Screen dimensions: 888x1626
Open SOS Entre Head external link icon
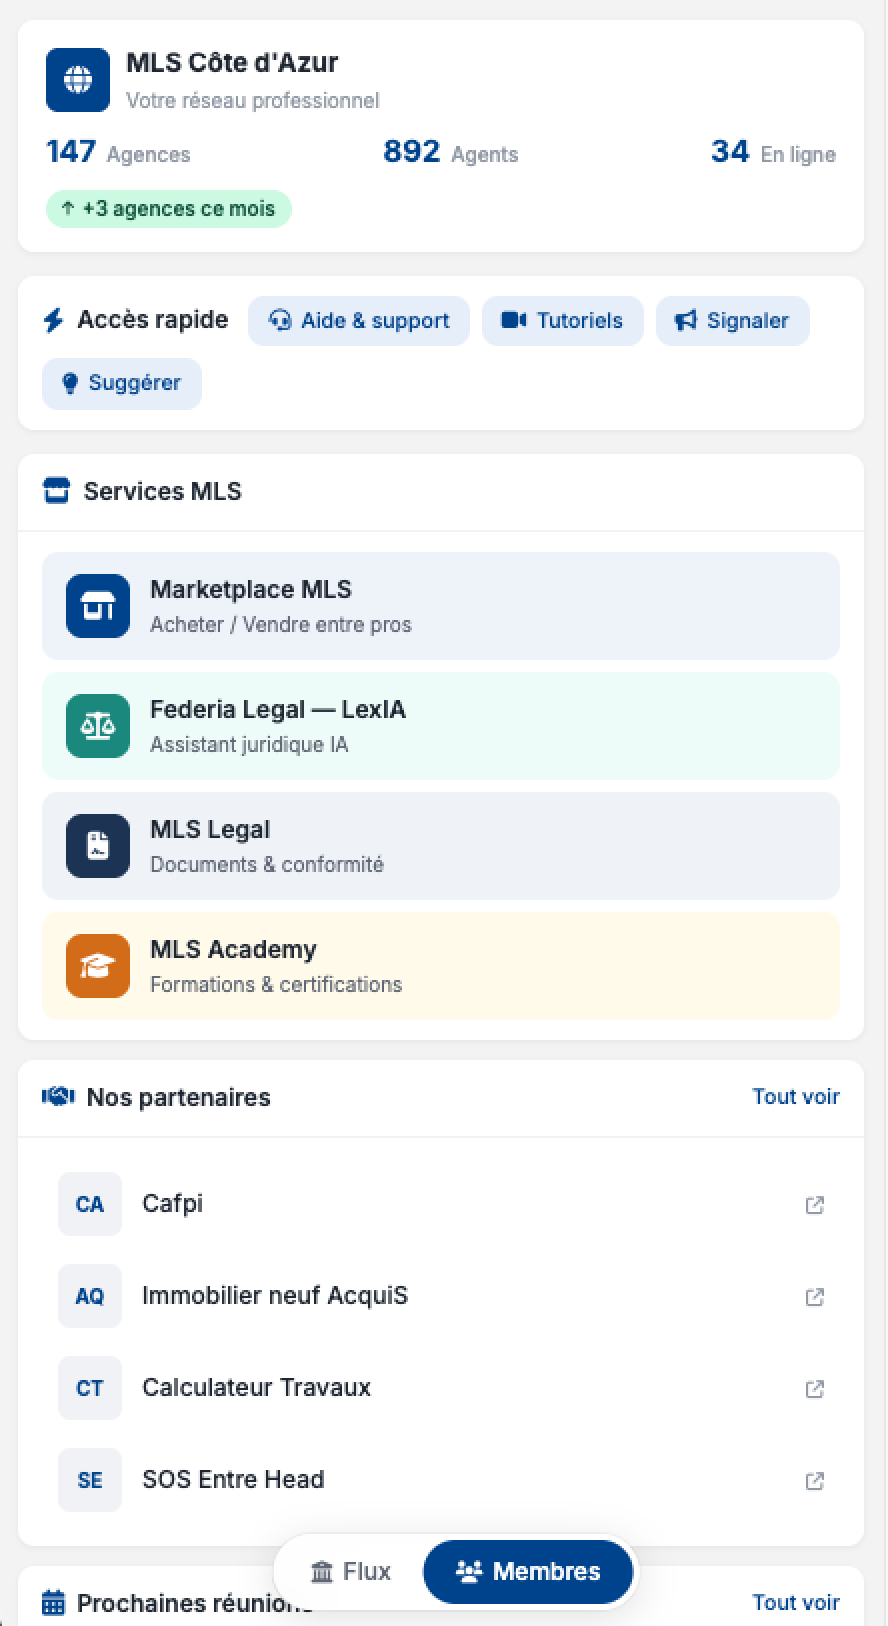pos(815,1481)
